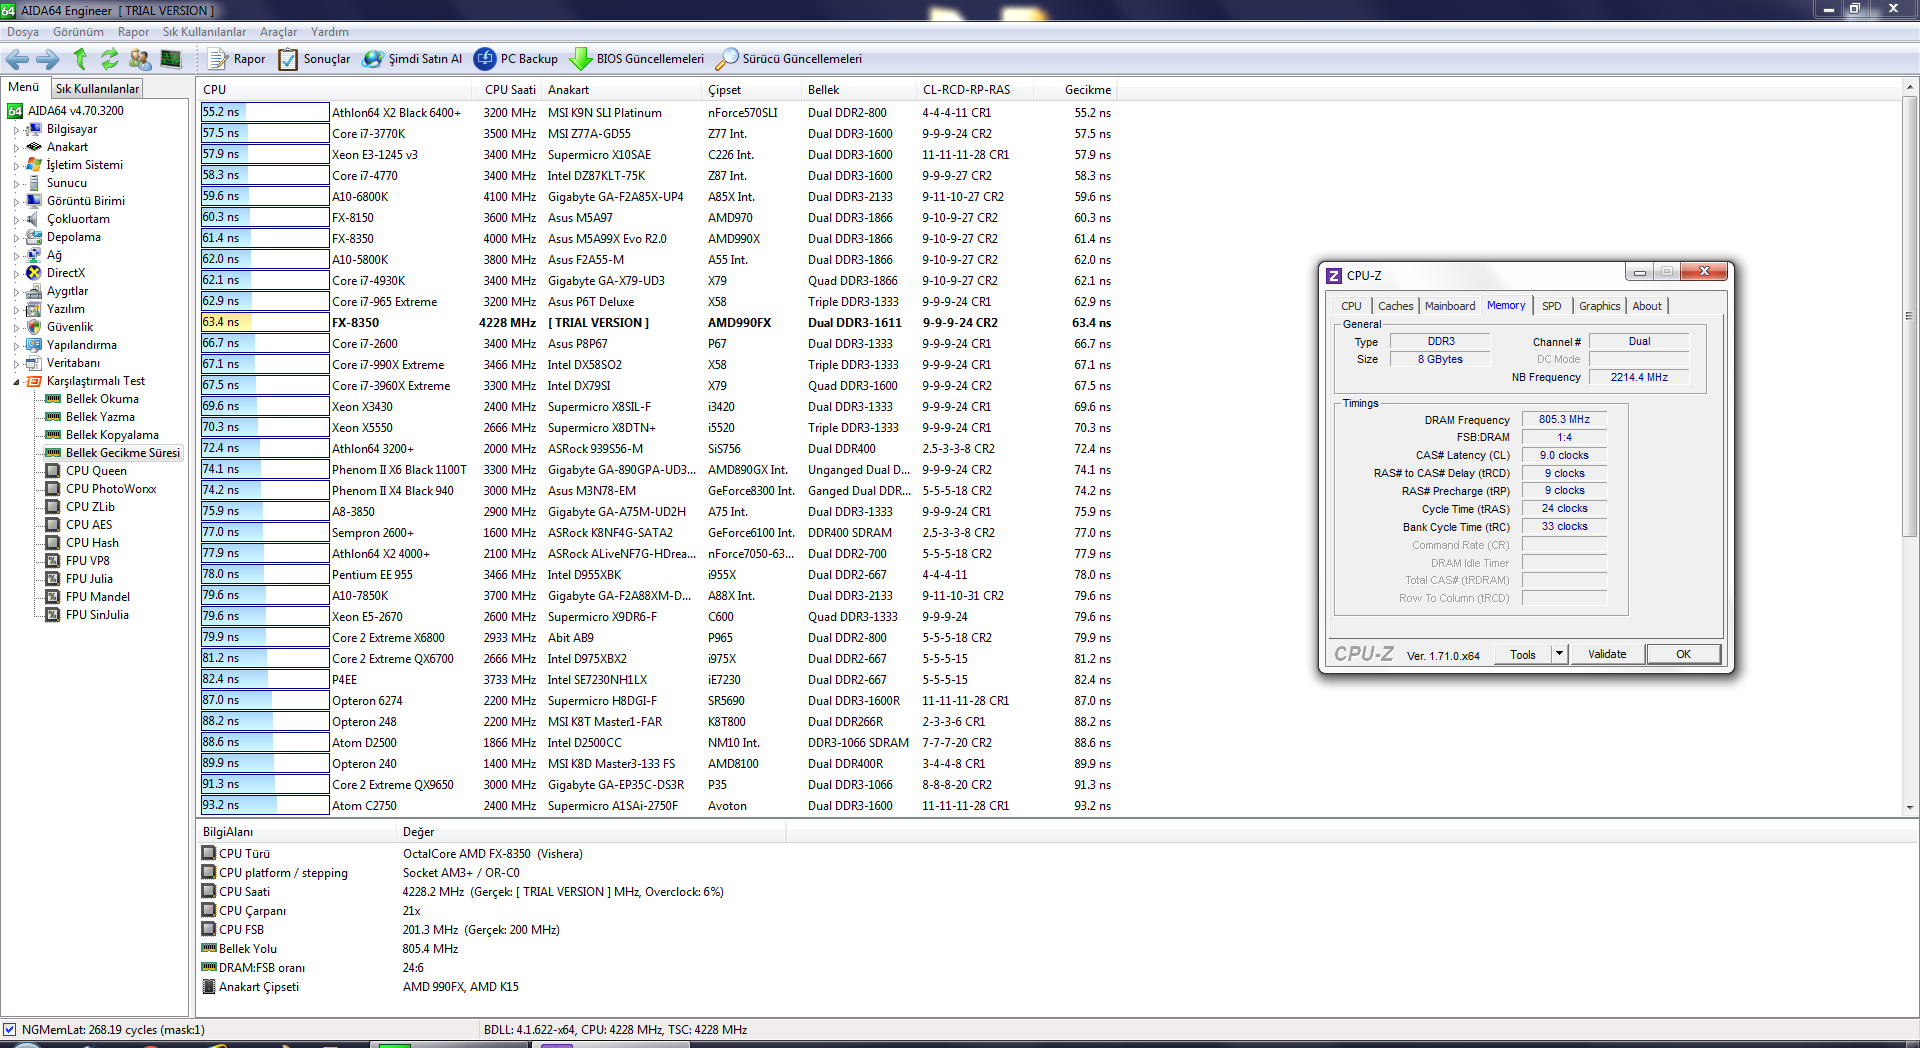
Task: Expand the İşletim Sistemi tree node
Action: point(16,166)
